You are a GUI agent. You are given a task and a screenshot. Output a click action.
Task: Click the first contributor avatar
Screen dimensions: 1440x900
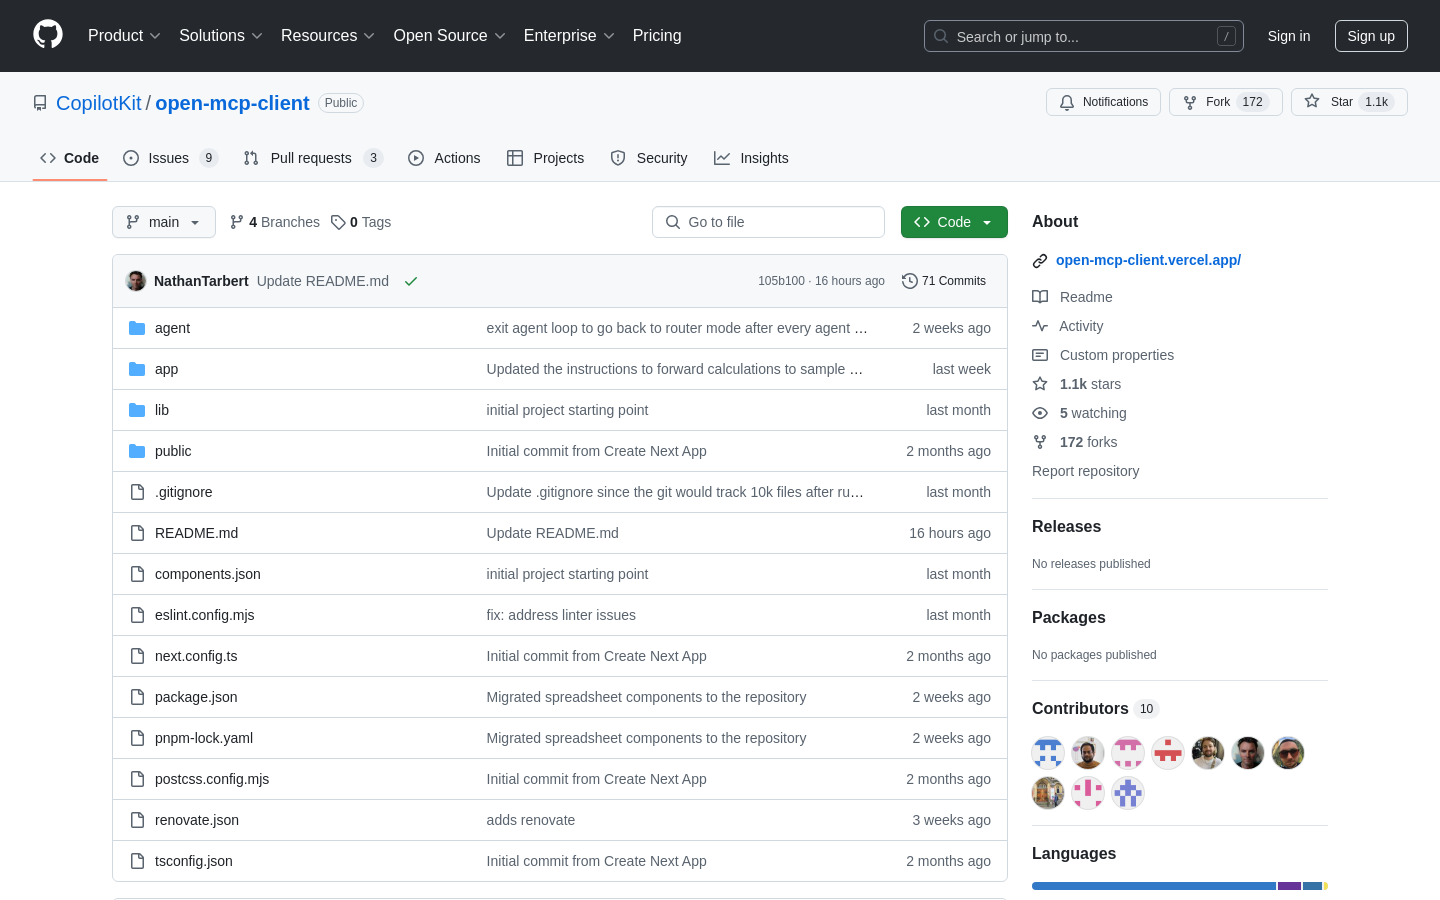coord(1048,753)
